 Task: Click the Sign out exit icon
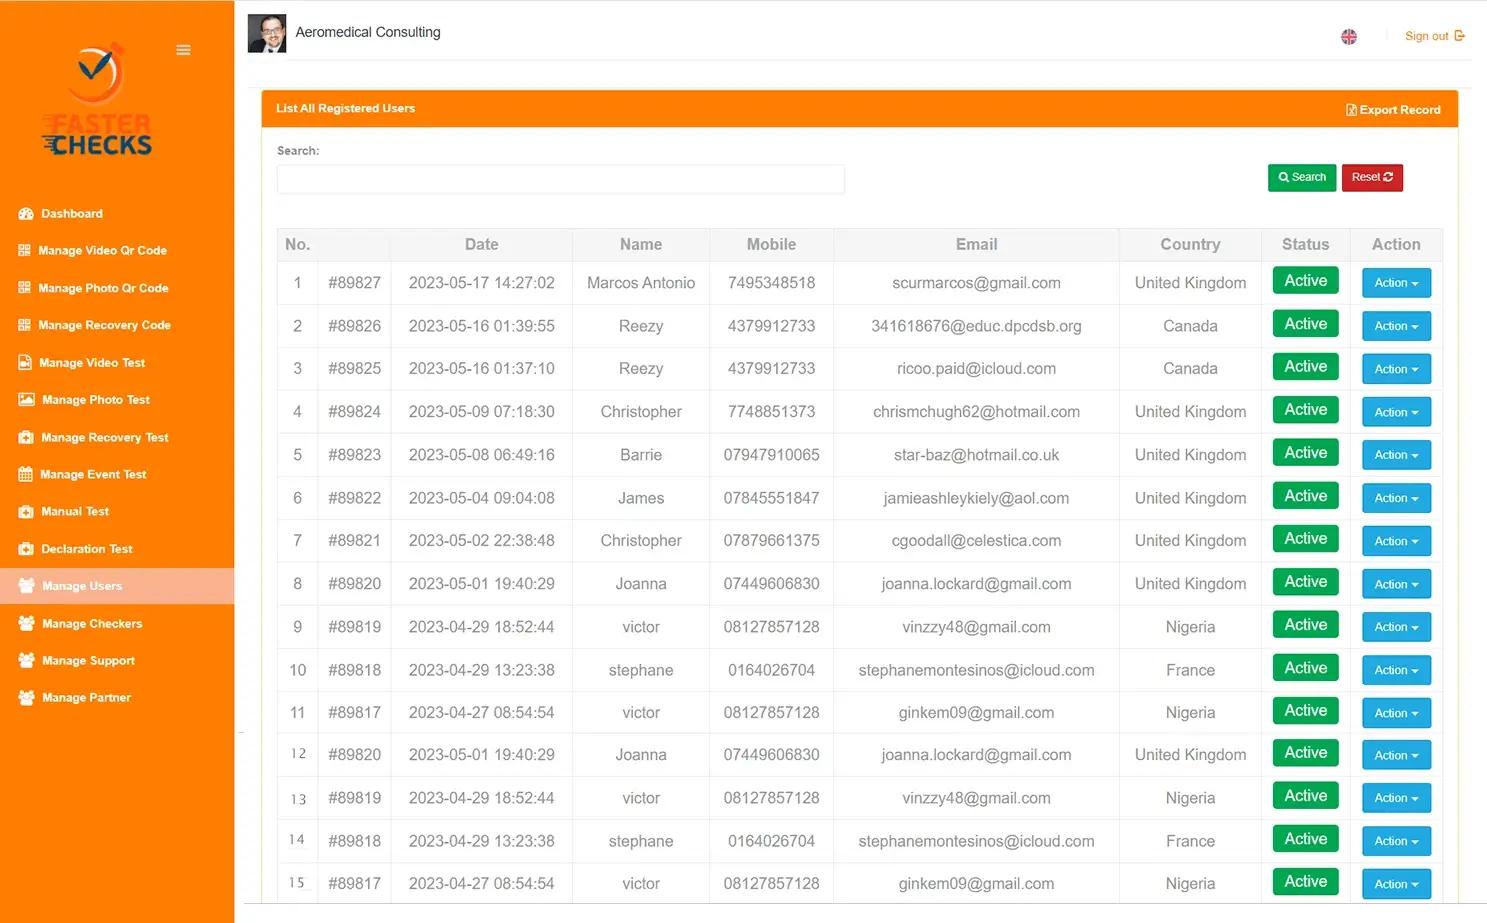[x=1461, y=35]
